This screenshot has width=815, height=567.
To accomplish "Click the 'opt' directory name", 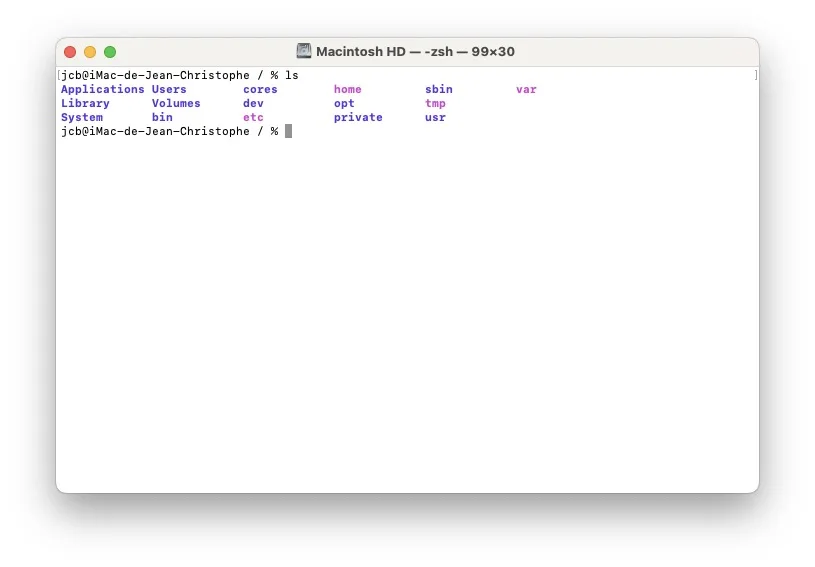I will [344, 103].
